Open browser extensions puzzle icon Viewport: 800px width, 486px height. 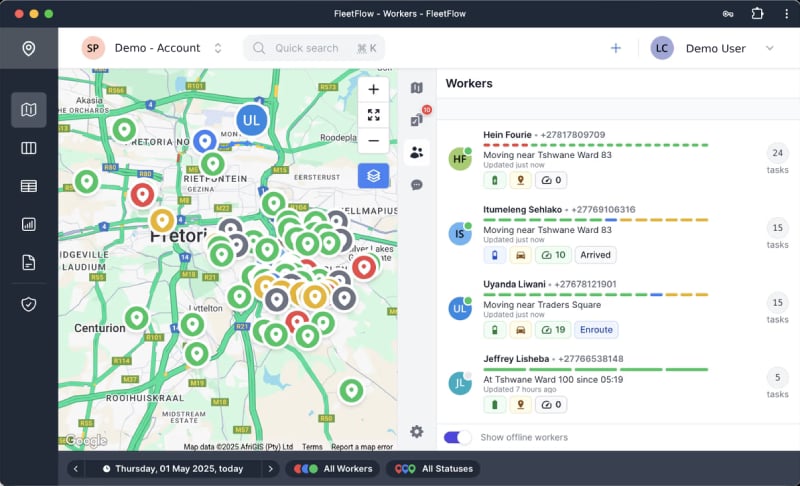point(757,13)
